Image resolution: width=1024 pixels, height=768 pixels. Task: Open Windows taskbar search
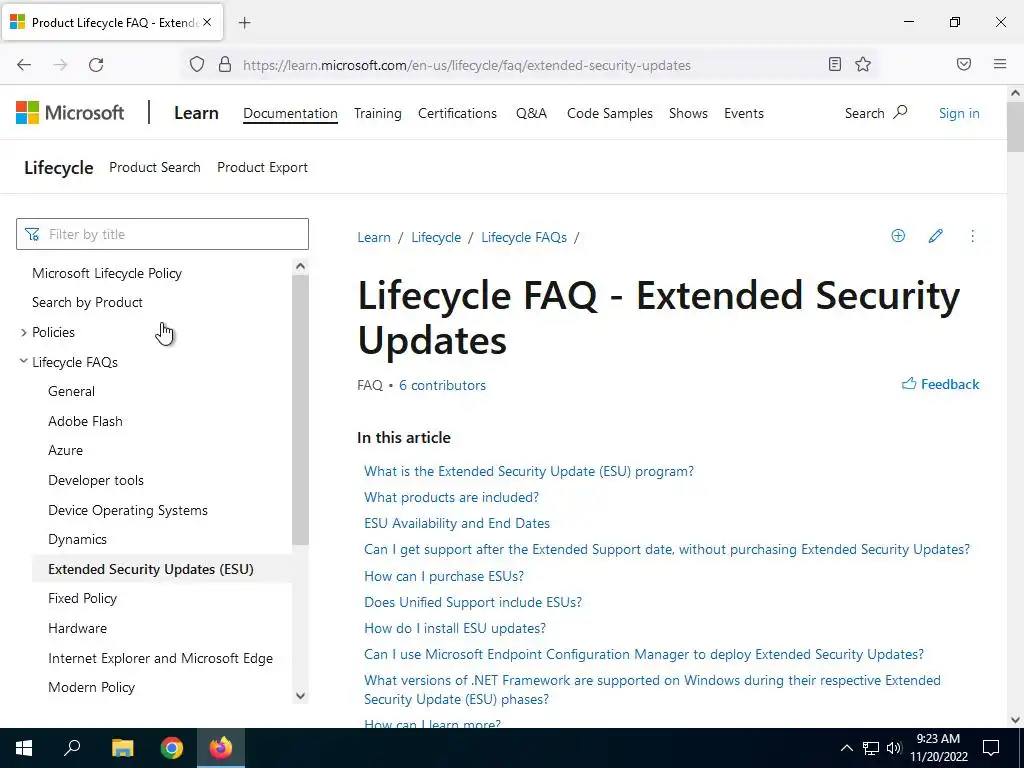72,748
